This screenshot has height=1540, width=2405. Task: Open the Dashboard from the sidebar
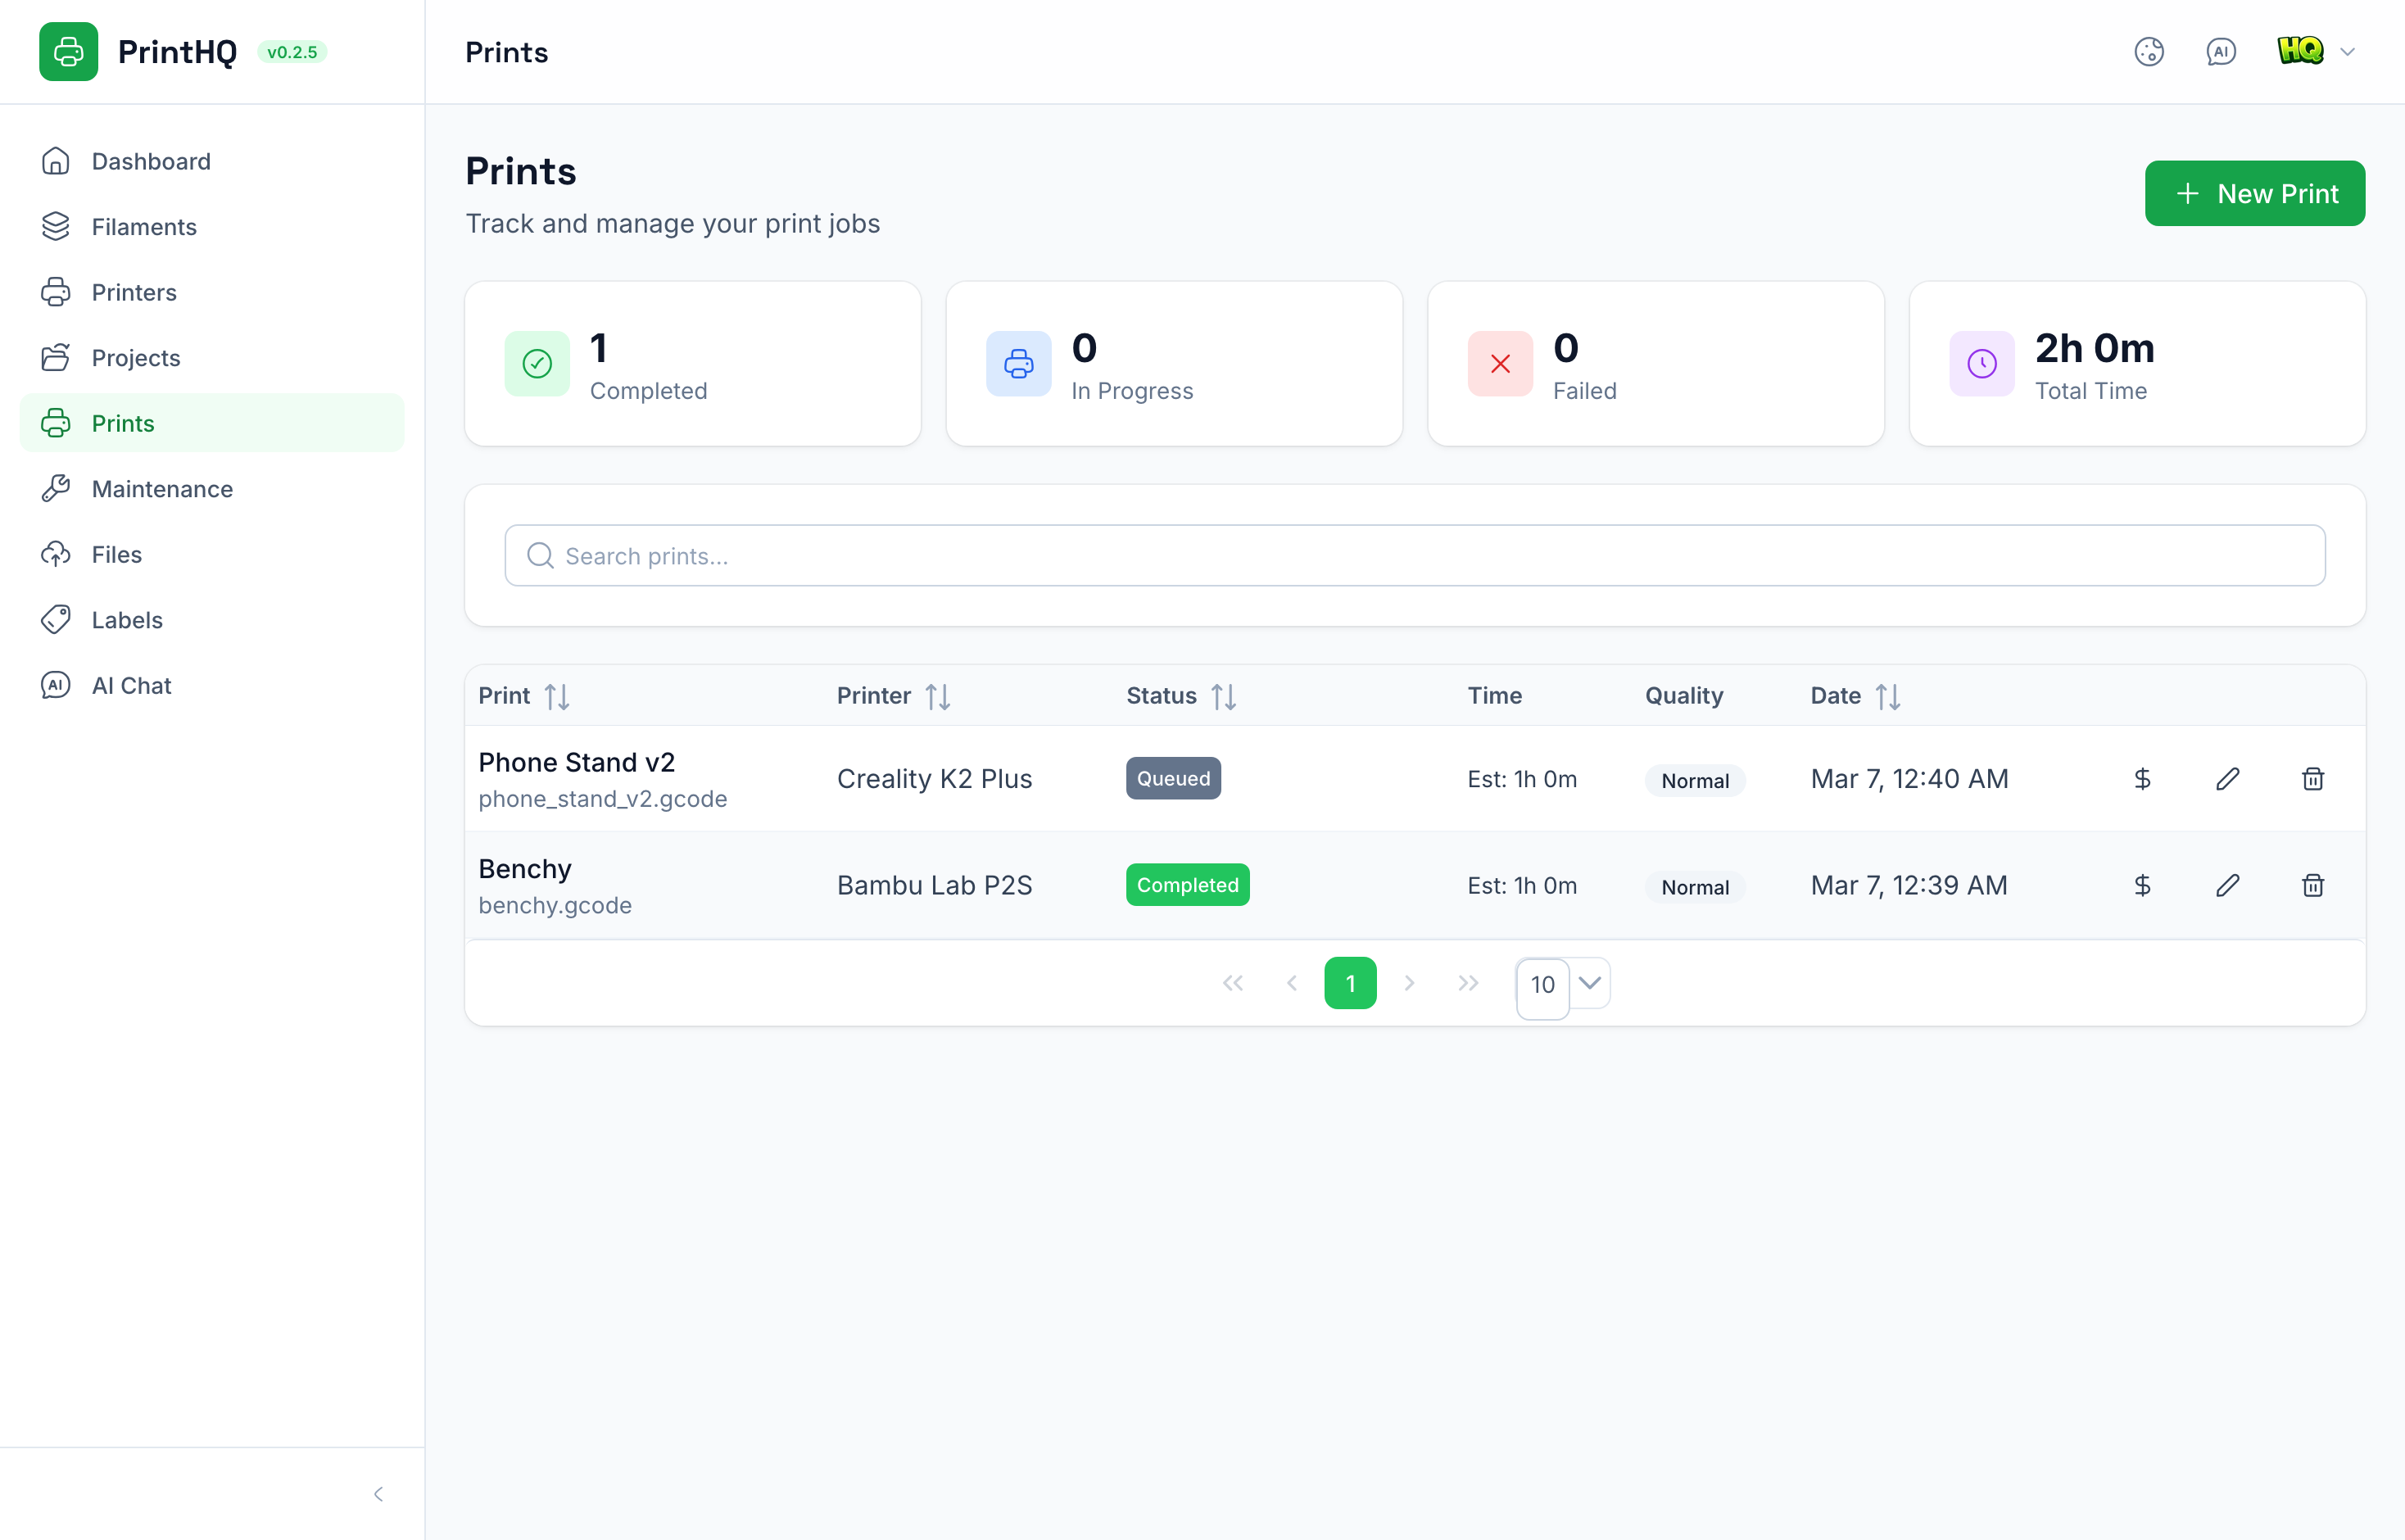tap(151, 161)
